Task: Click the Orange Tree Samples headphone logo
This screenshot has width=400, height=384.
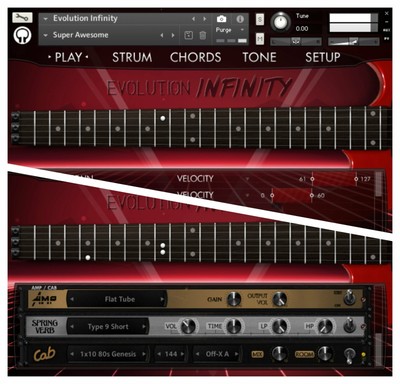Action: tap(22, 35)
